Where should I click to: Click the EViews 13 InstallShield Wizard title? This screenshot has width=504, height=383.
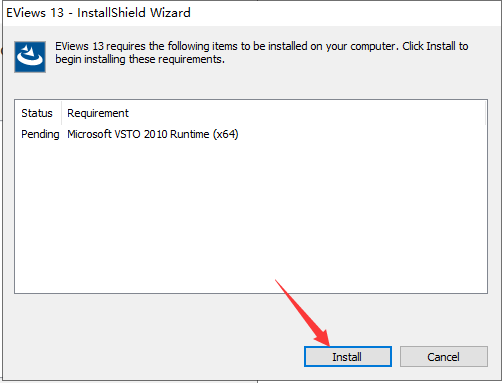(98, 13)
